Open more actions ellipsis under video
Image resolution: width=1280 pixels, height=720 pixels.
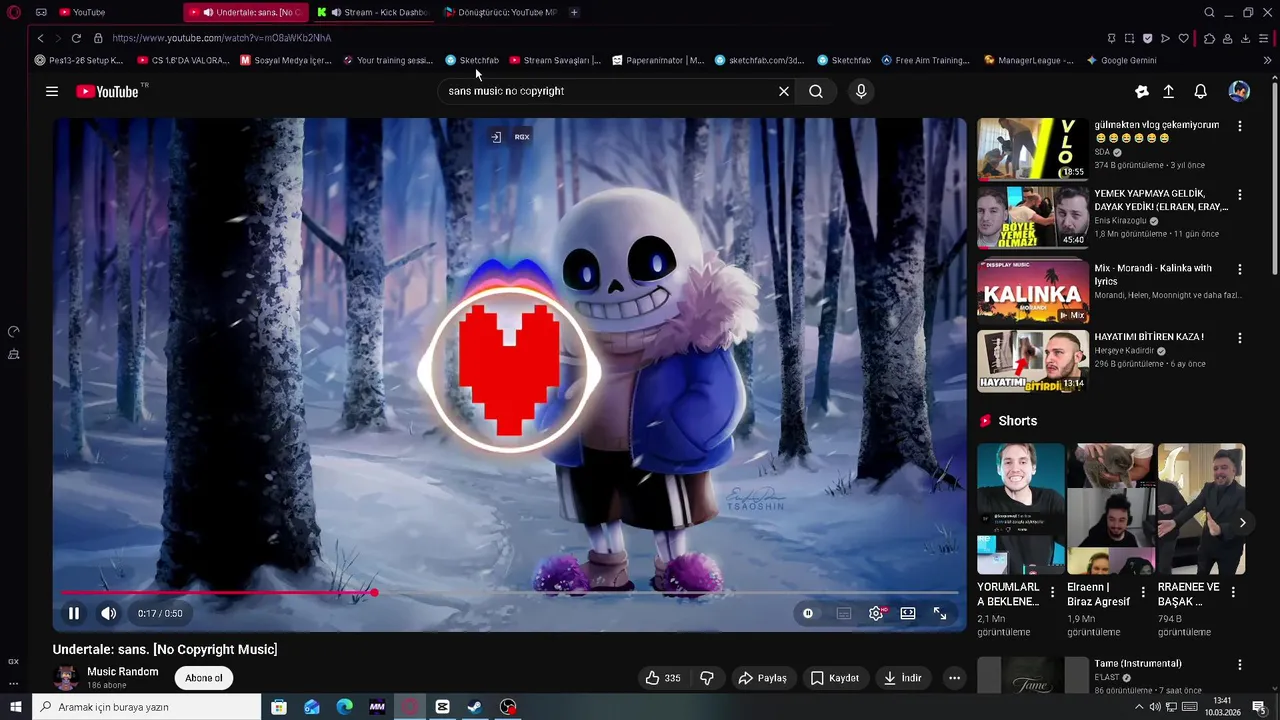[x=954, y=678]
